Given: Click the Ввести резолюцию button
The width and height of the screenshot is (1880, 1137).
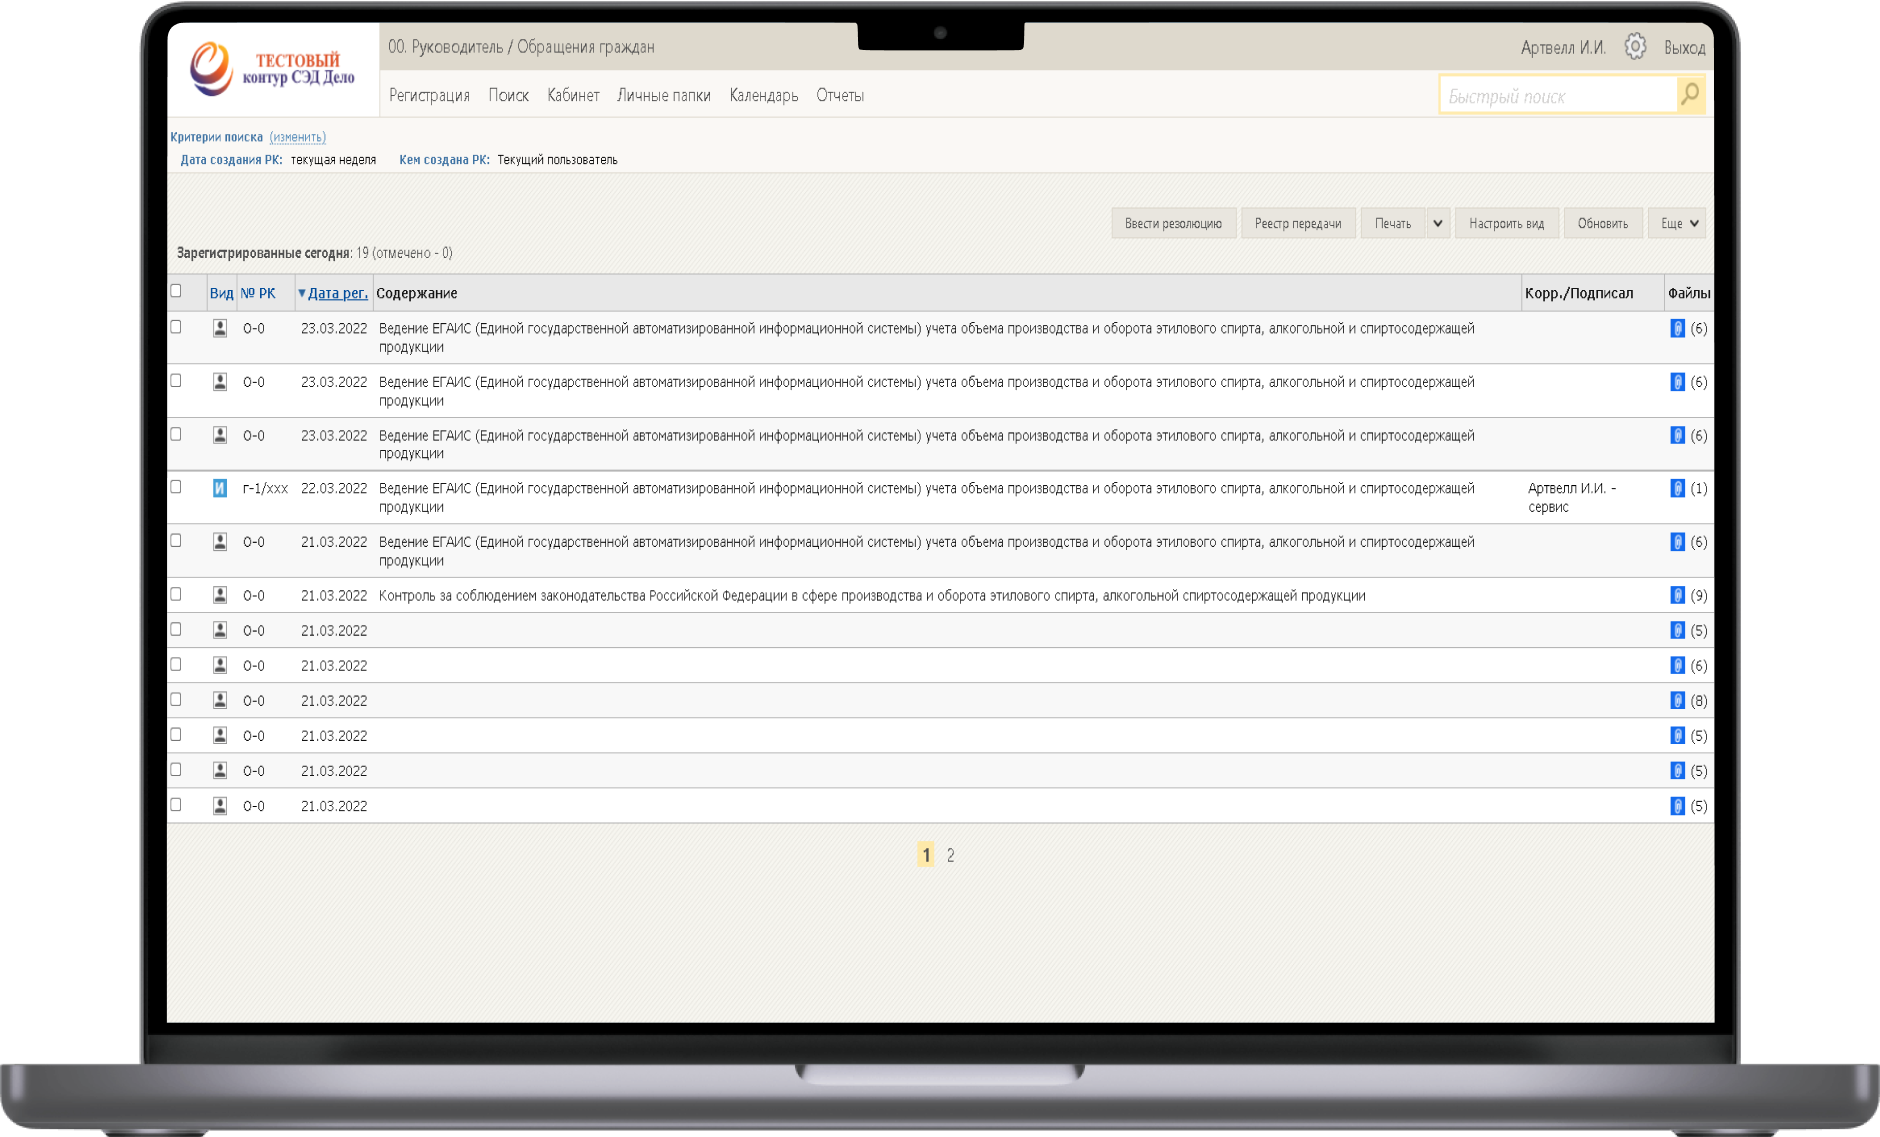Looking at the screenshot, I should tap(1173, 223).
